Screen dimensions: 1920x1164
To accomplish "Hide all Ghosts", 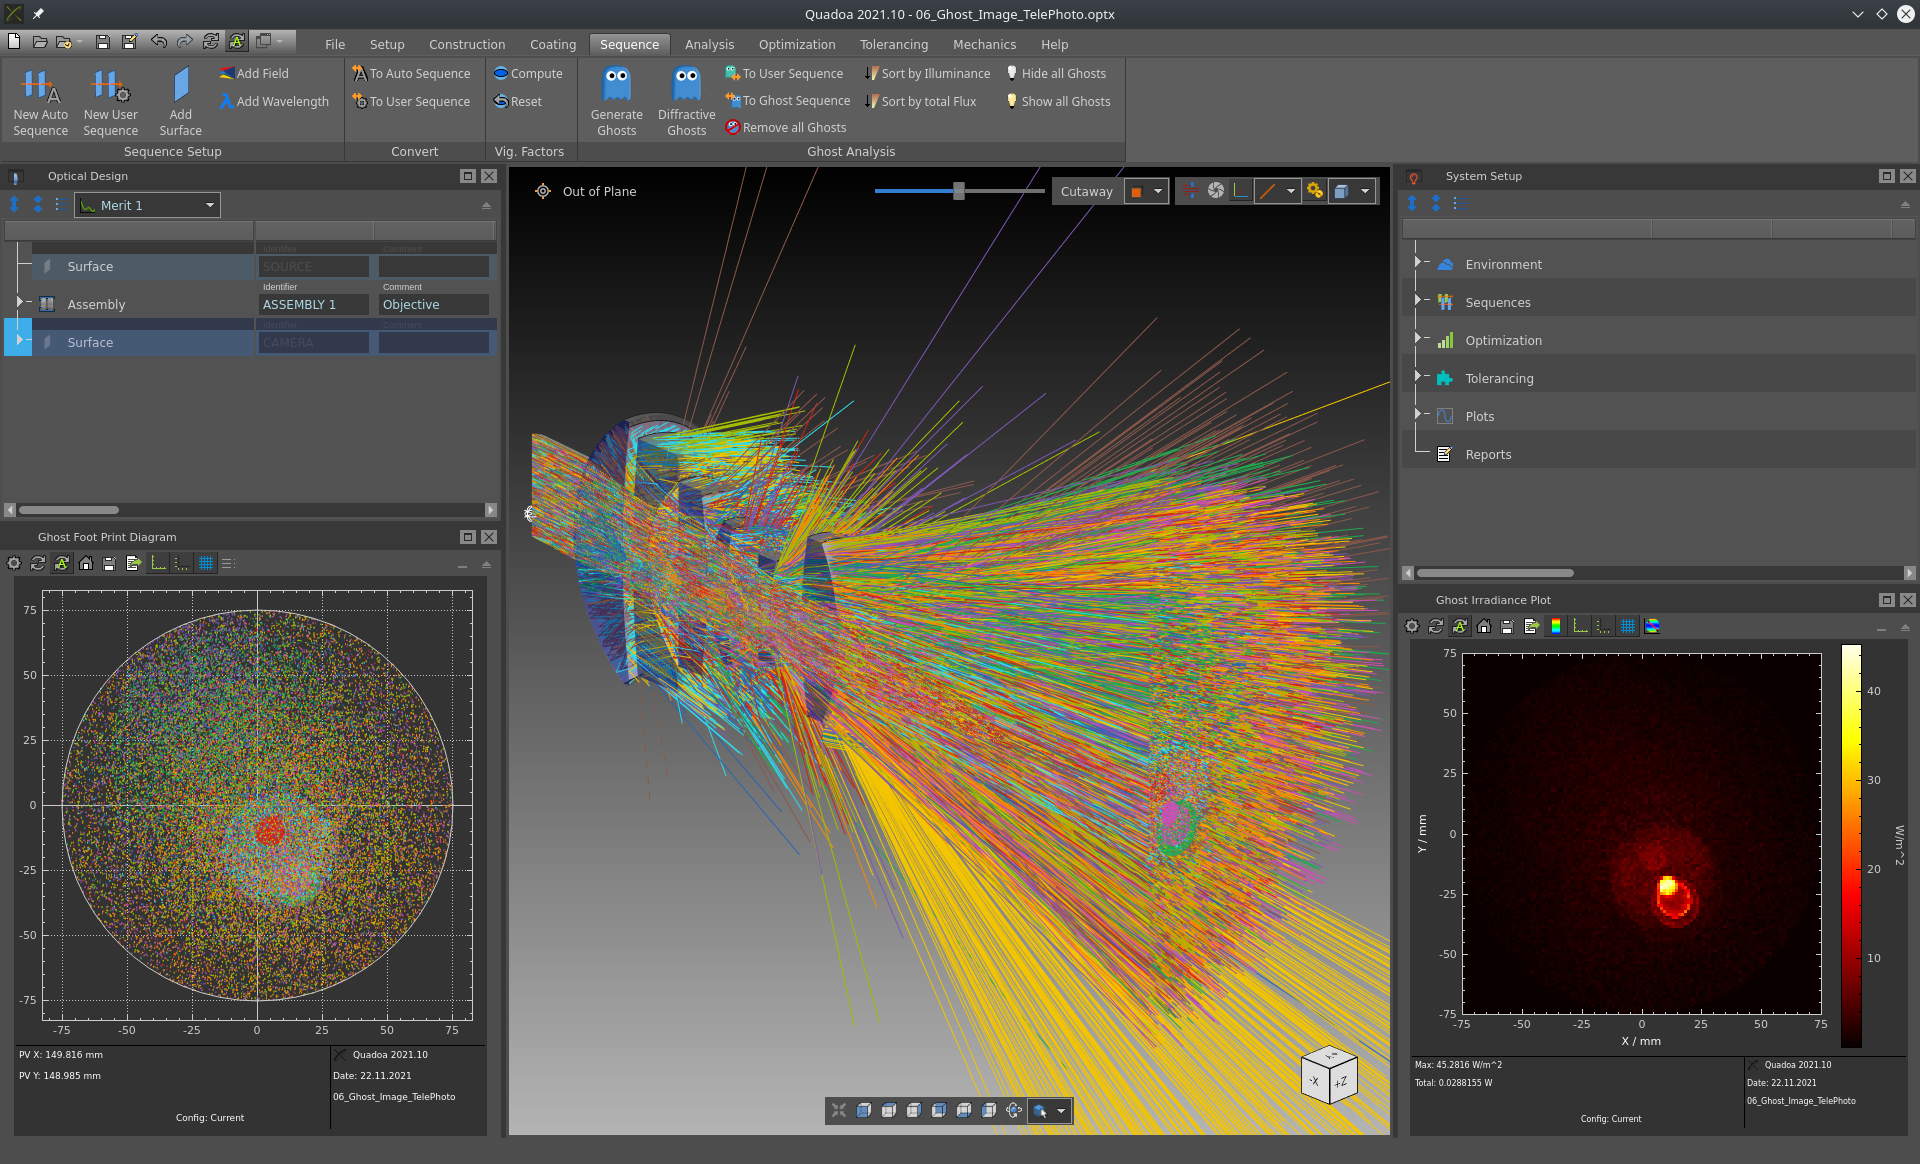I will 1056,73.
